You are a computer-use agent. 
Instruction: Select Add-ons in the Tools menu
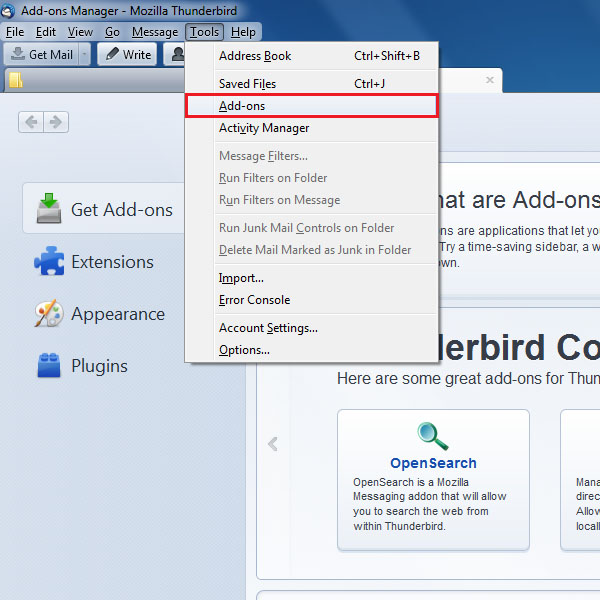[311, 106]
